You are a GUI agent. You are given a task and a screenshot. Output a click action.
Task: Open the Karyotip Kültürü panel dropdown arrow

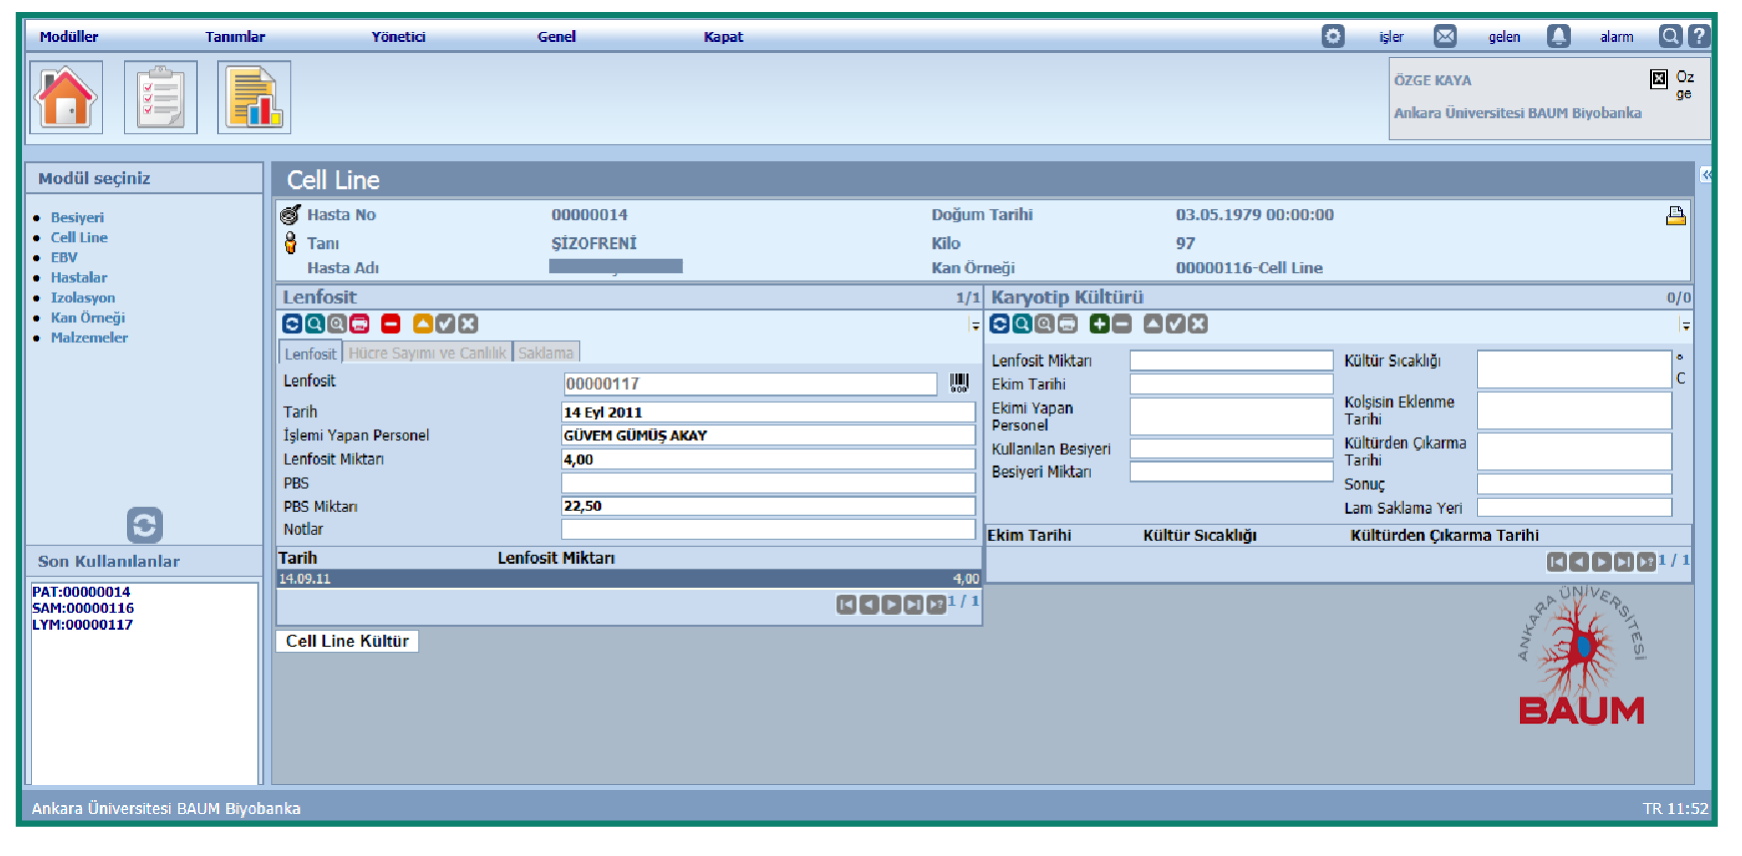1685,326
